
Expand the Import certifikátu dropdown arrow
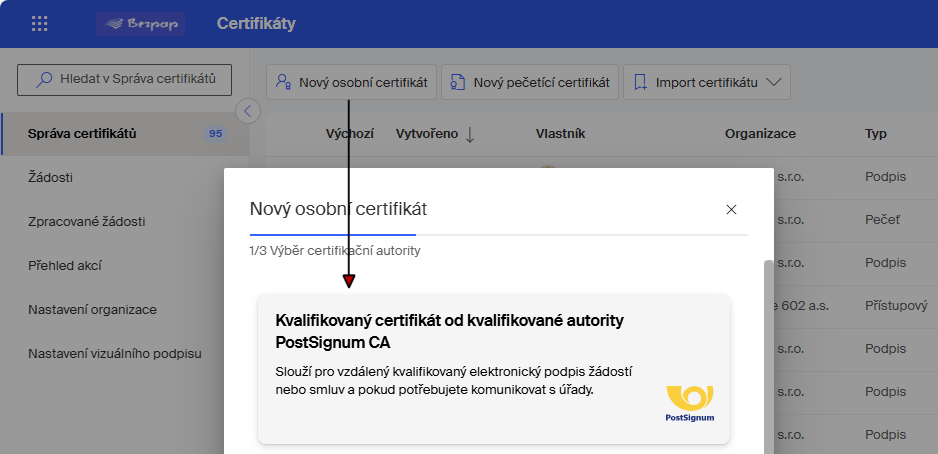(x=773, y=83)
